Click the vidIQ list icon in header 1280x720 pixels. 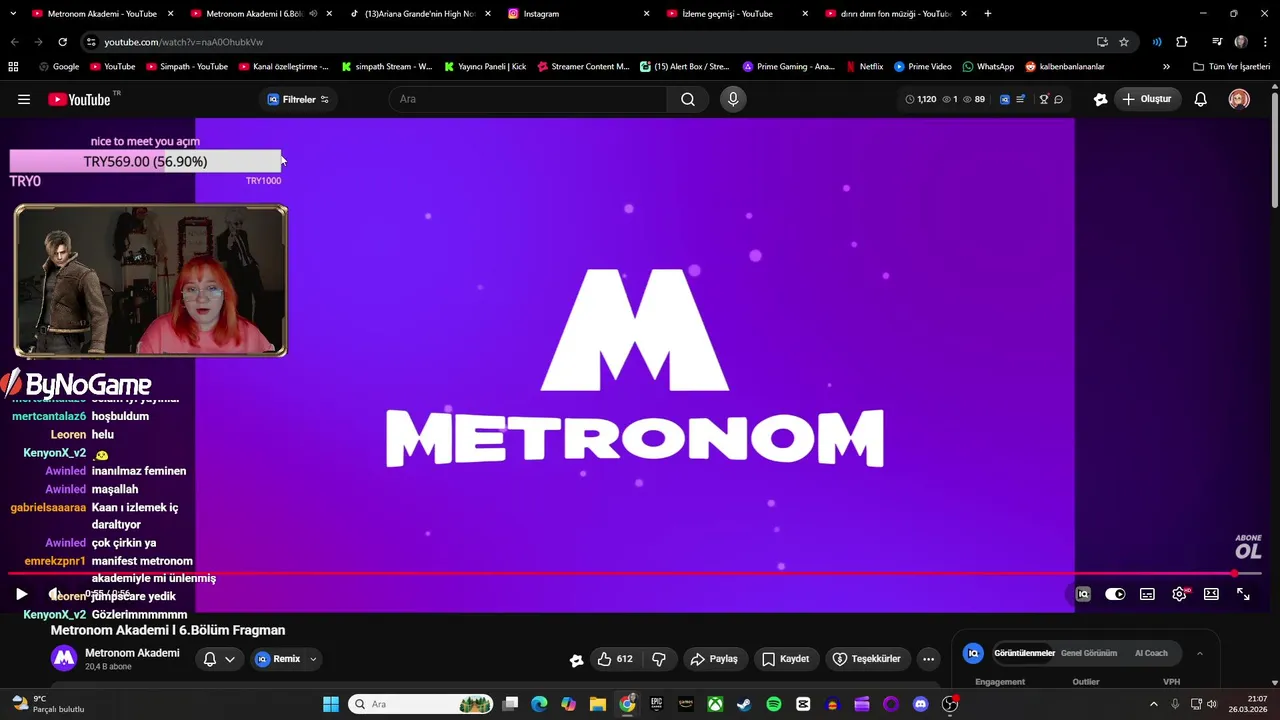point(1019,99)
